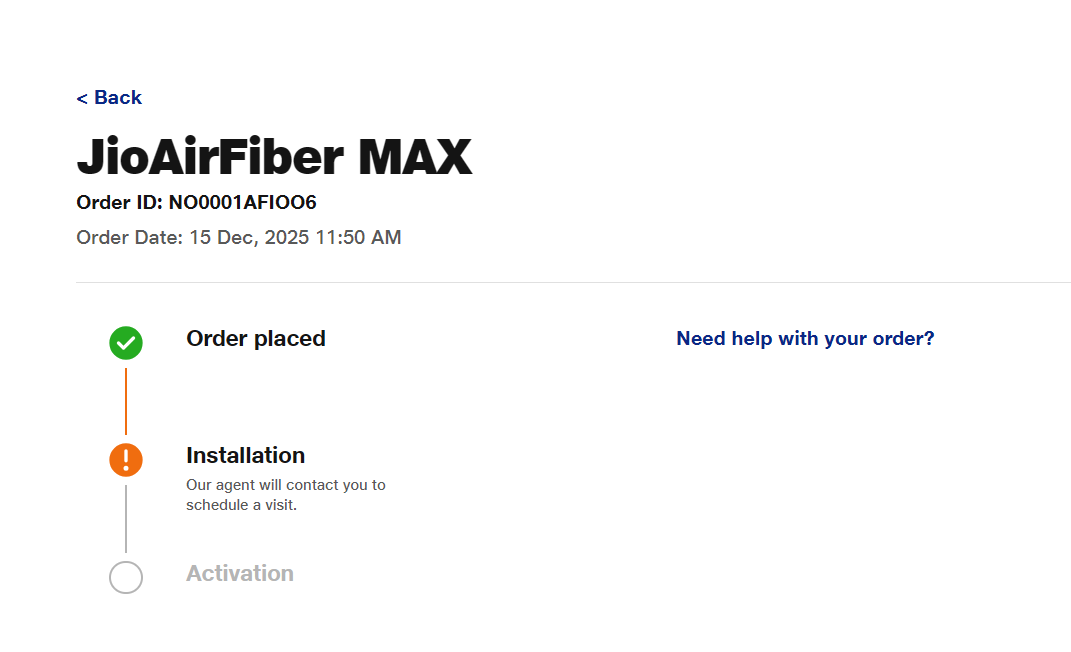The height and width of the screenshot is (652, 1071).
Task: Click the greyed-out Activation step label
Action: [240, 574]
